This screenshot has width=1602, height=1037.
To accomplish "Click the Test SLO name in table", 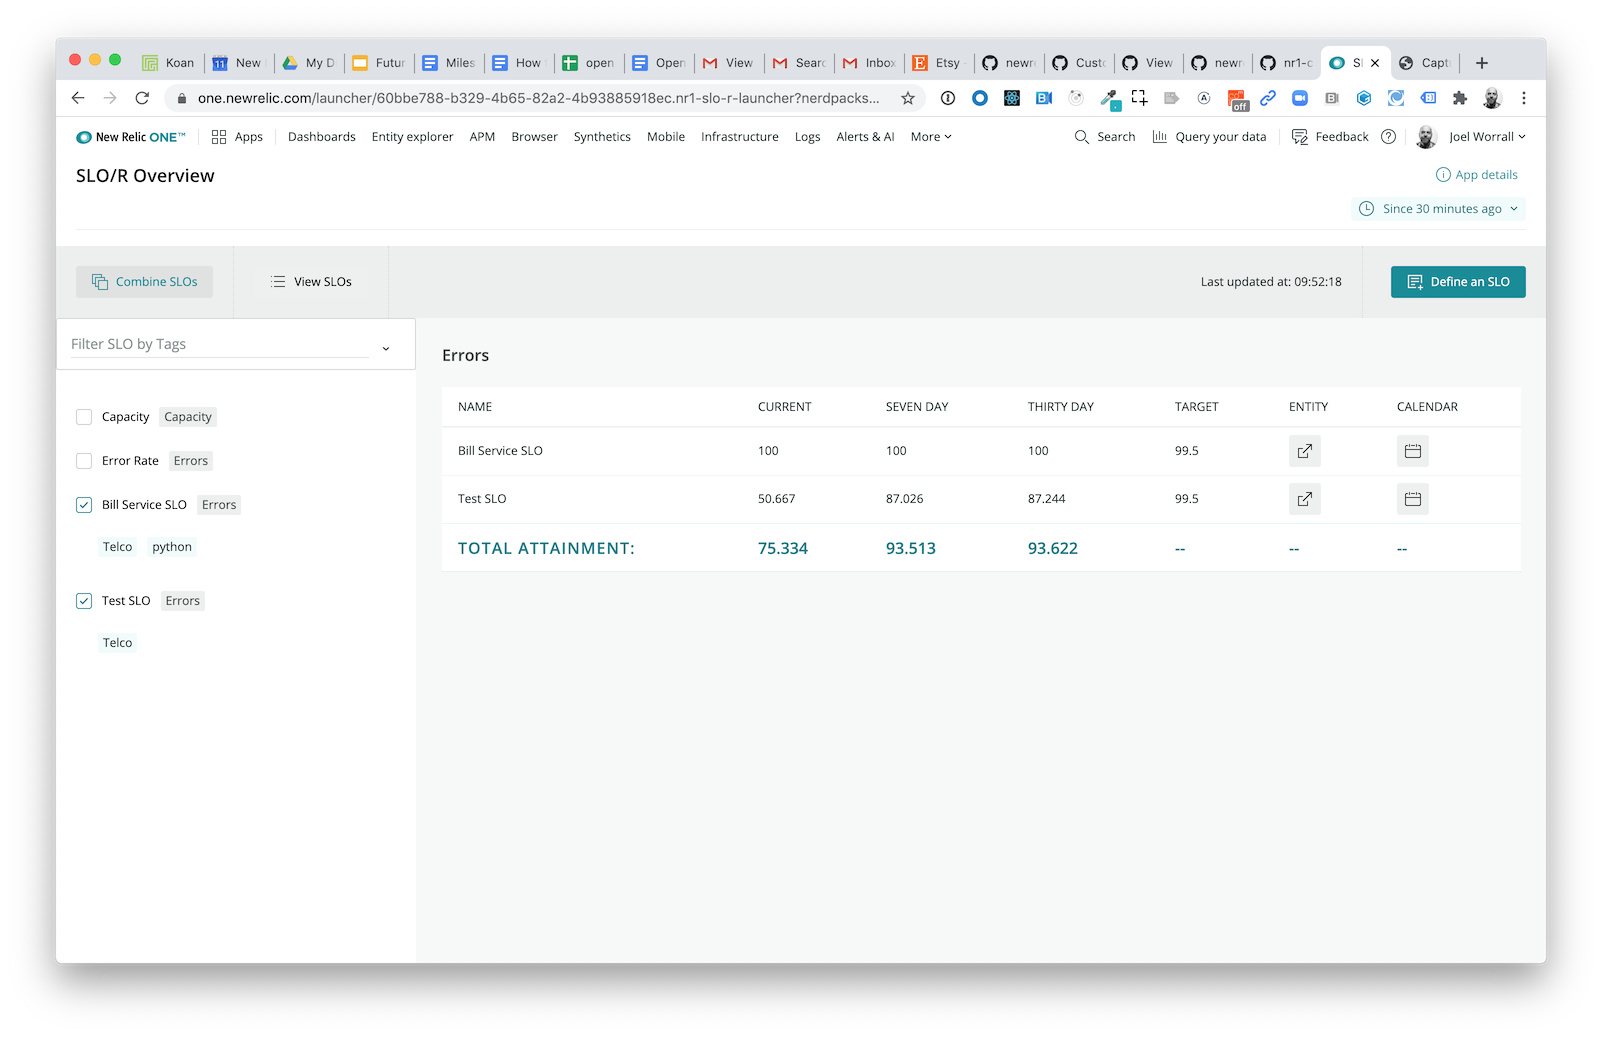I will pyautogui.click(x=482, y=499).
